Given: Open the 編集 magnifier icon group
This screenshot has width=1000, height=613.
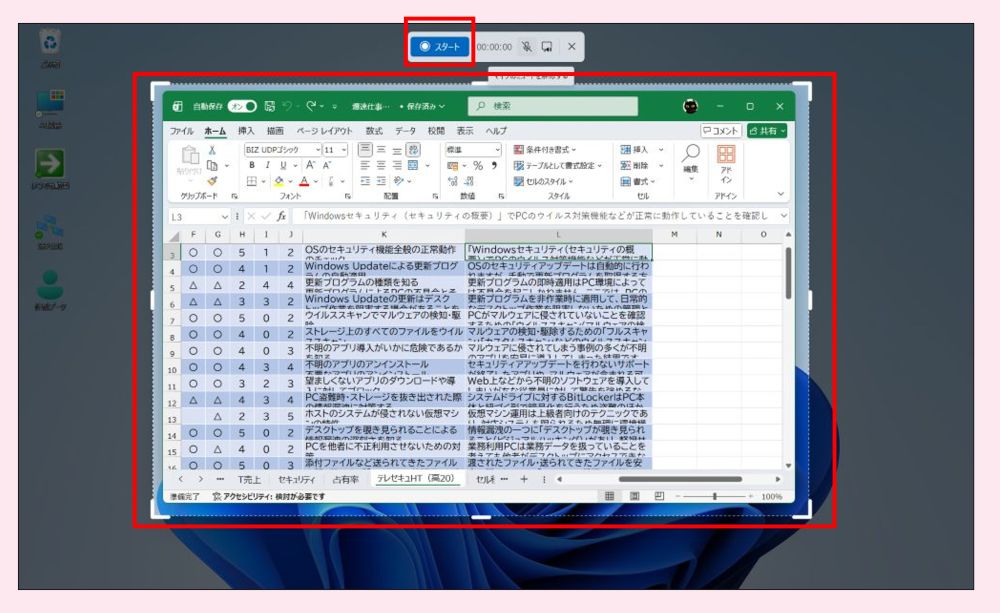Looking at the screenshot, I should click(691, 159).
